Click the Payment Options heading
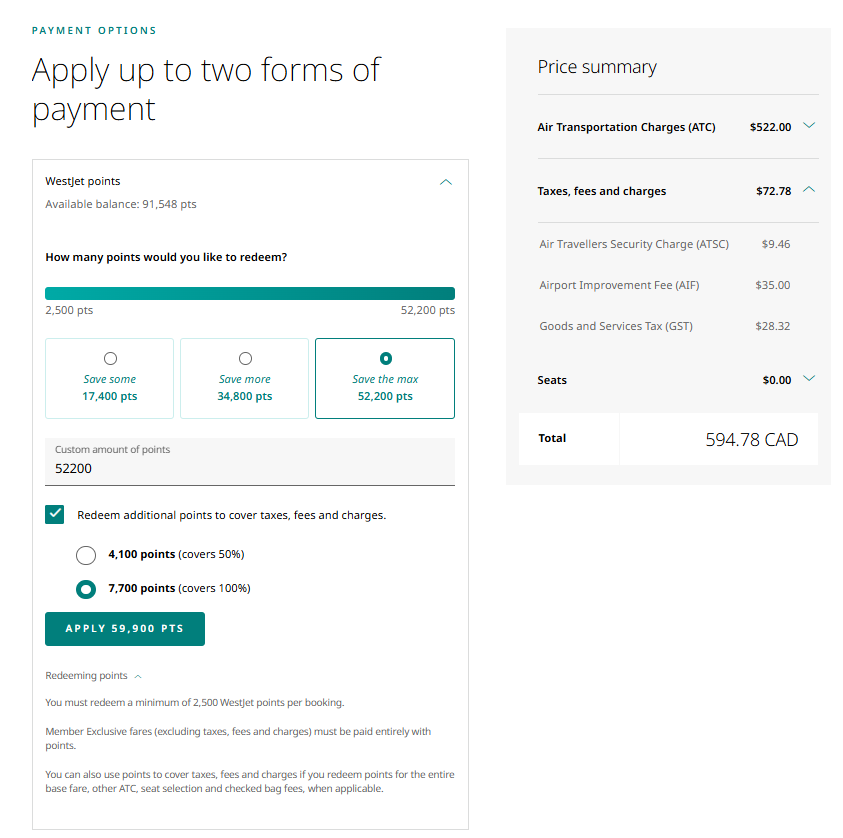The width and height of the screenshot is (843, 838). coord(94,30)
